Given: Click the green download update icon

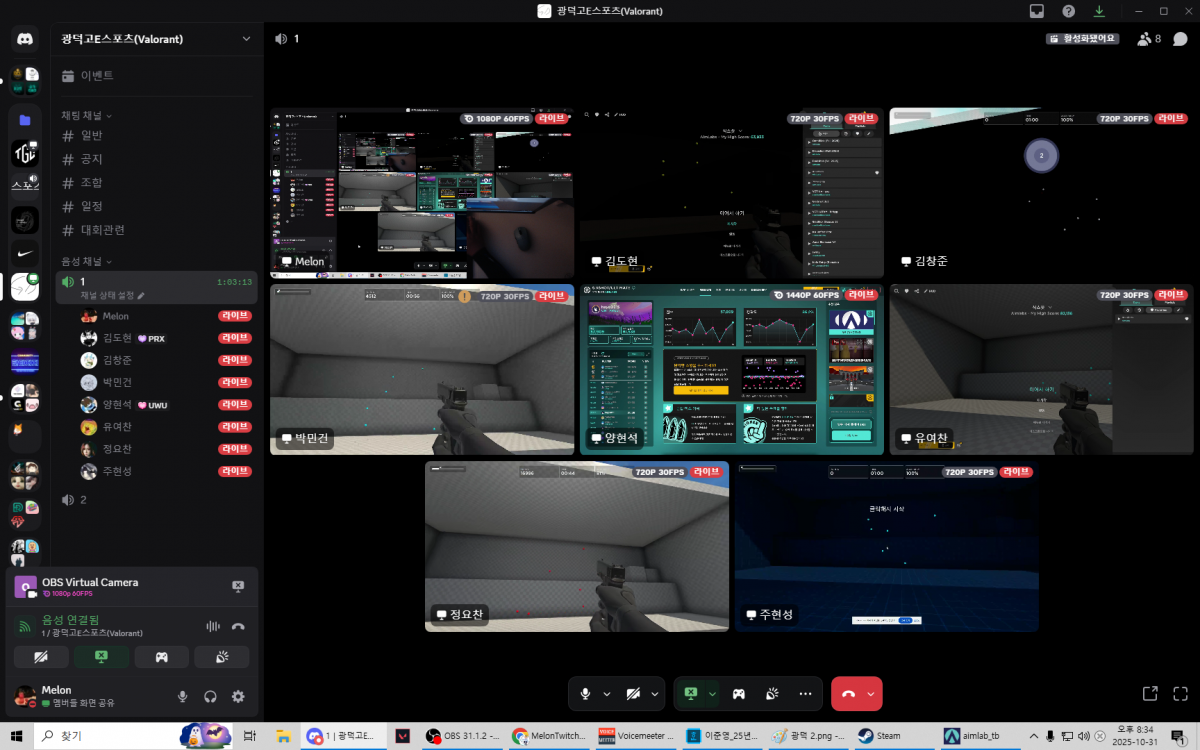Looking at the screenshot, I should pyautogui.click(x=1100, y=11).
